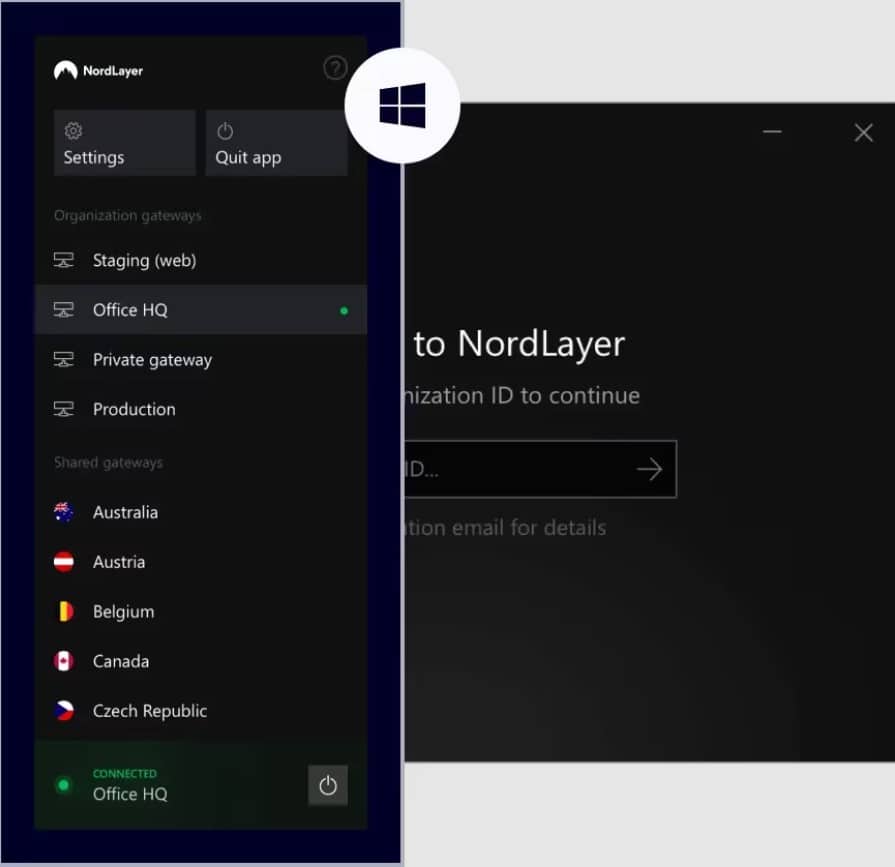Select the Staging (web) gateway
Screen dimensions: 895x867
point(201,260)
